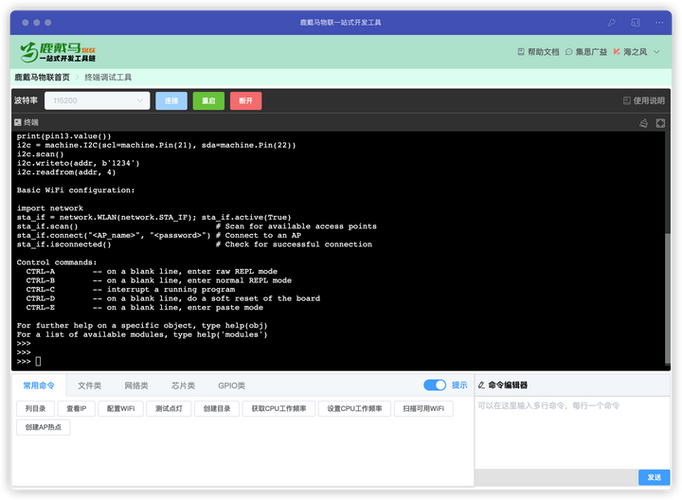Open 帮助文档 help docs link
Screen dimensions: 682x500
(x=538, y=52)
